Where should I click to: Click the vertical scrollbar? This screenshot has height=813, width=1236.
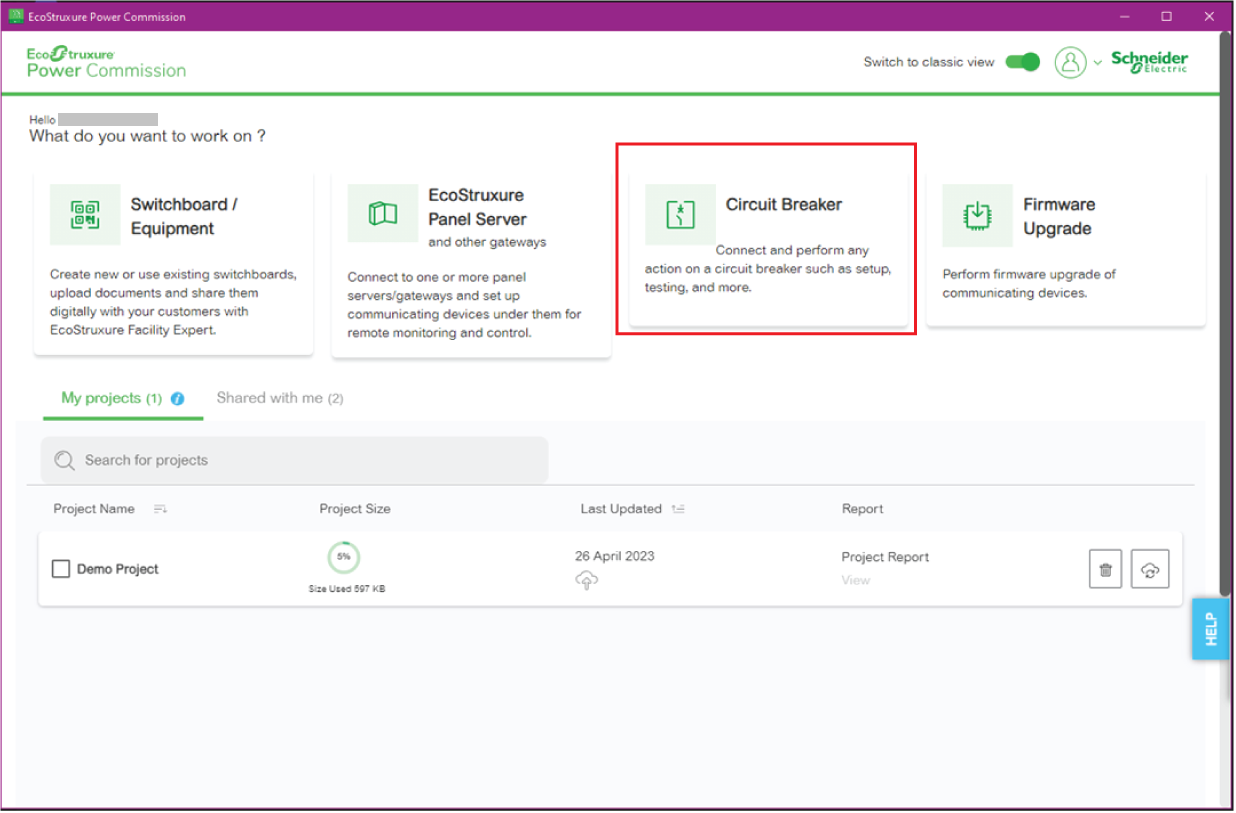point(1226,312)
